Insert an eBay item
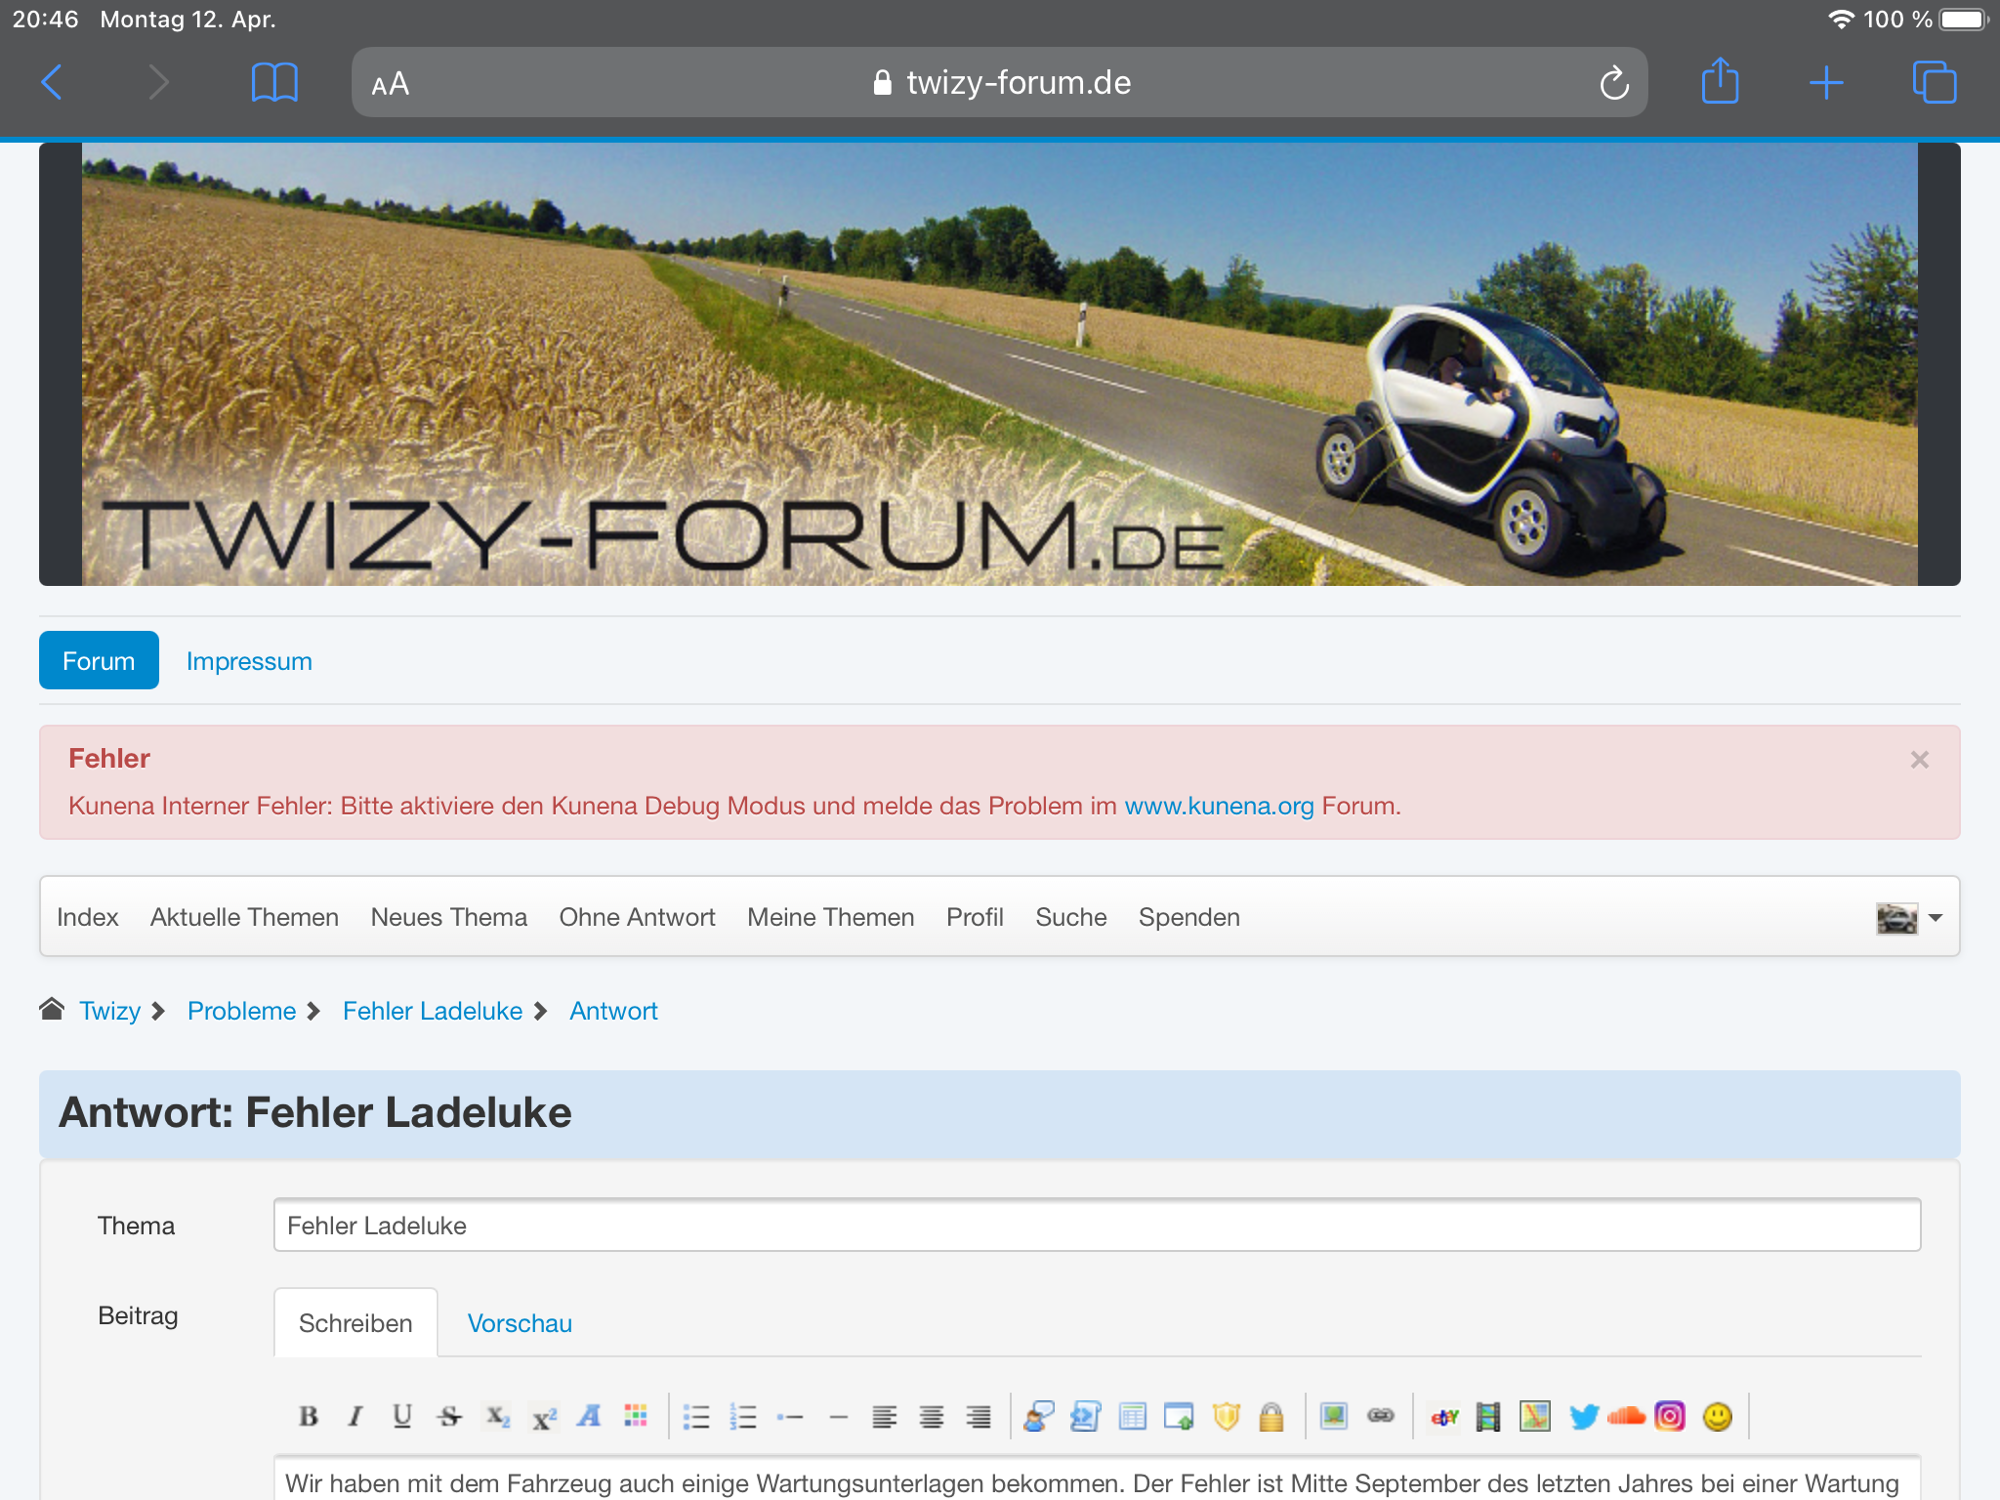The width and height of the screenshot is (2000, 1500). pos(1444,1416)
